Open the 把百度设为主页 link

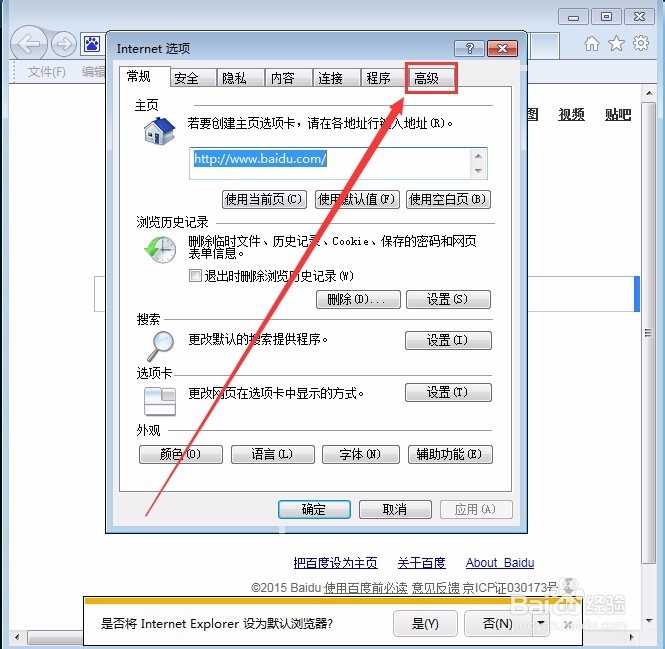[335, 563]
